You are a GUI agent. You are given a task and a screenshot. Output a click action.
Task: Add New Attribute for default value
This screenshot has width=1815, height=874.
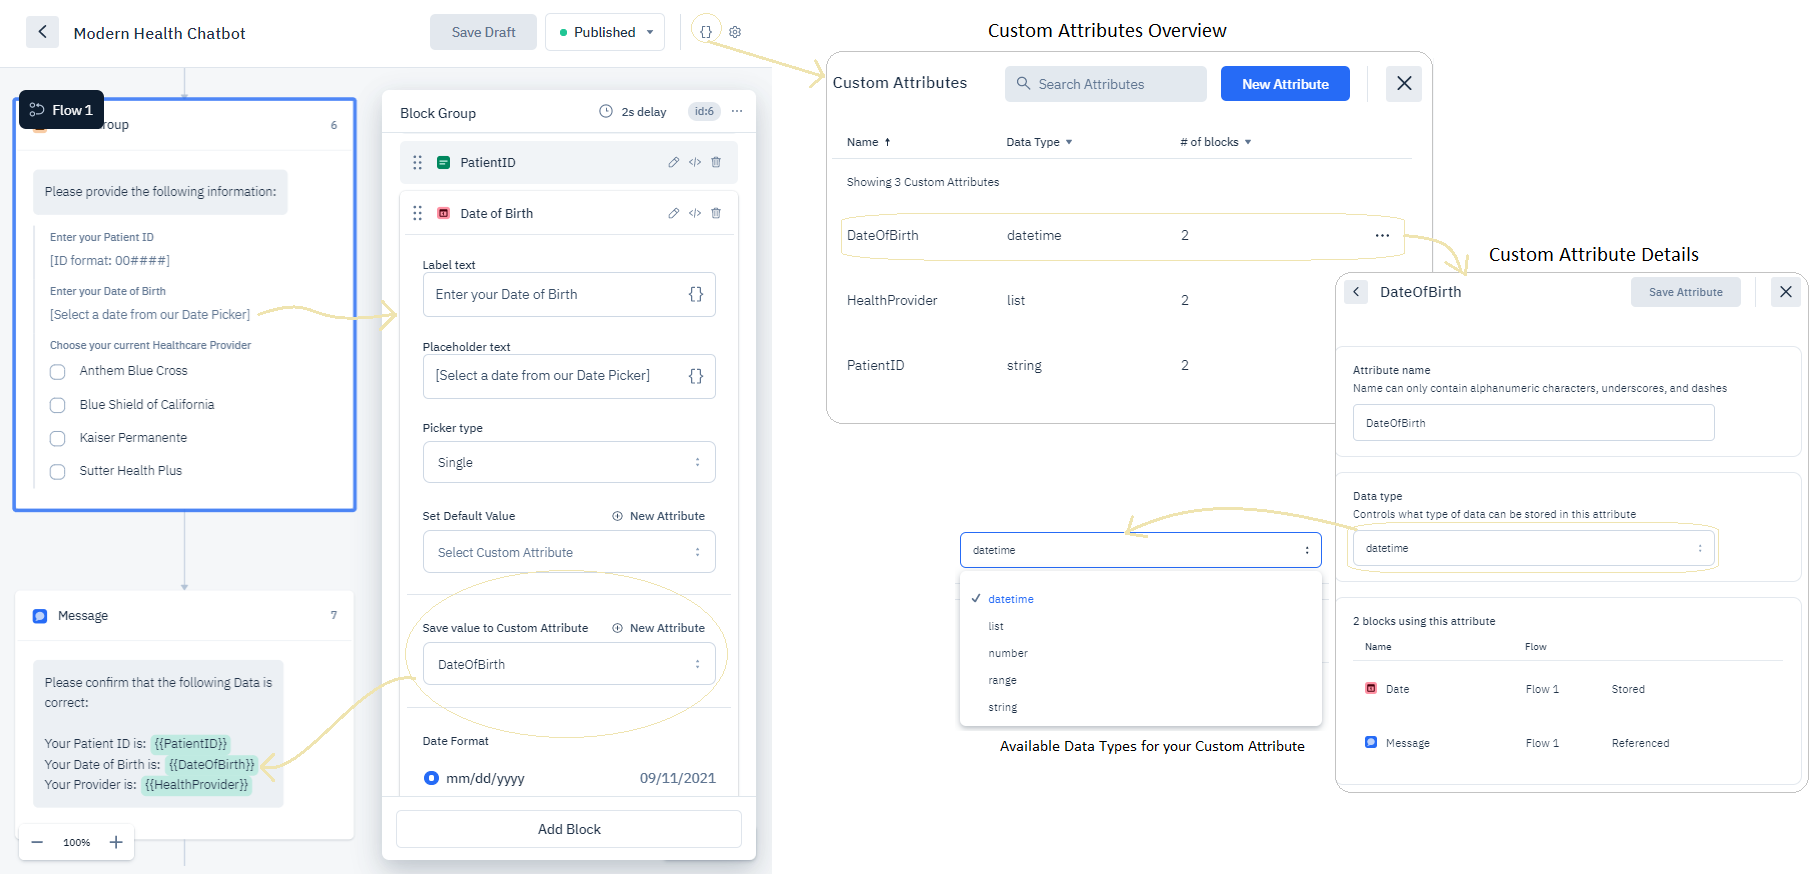658,516
